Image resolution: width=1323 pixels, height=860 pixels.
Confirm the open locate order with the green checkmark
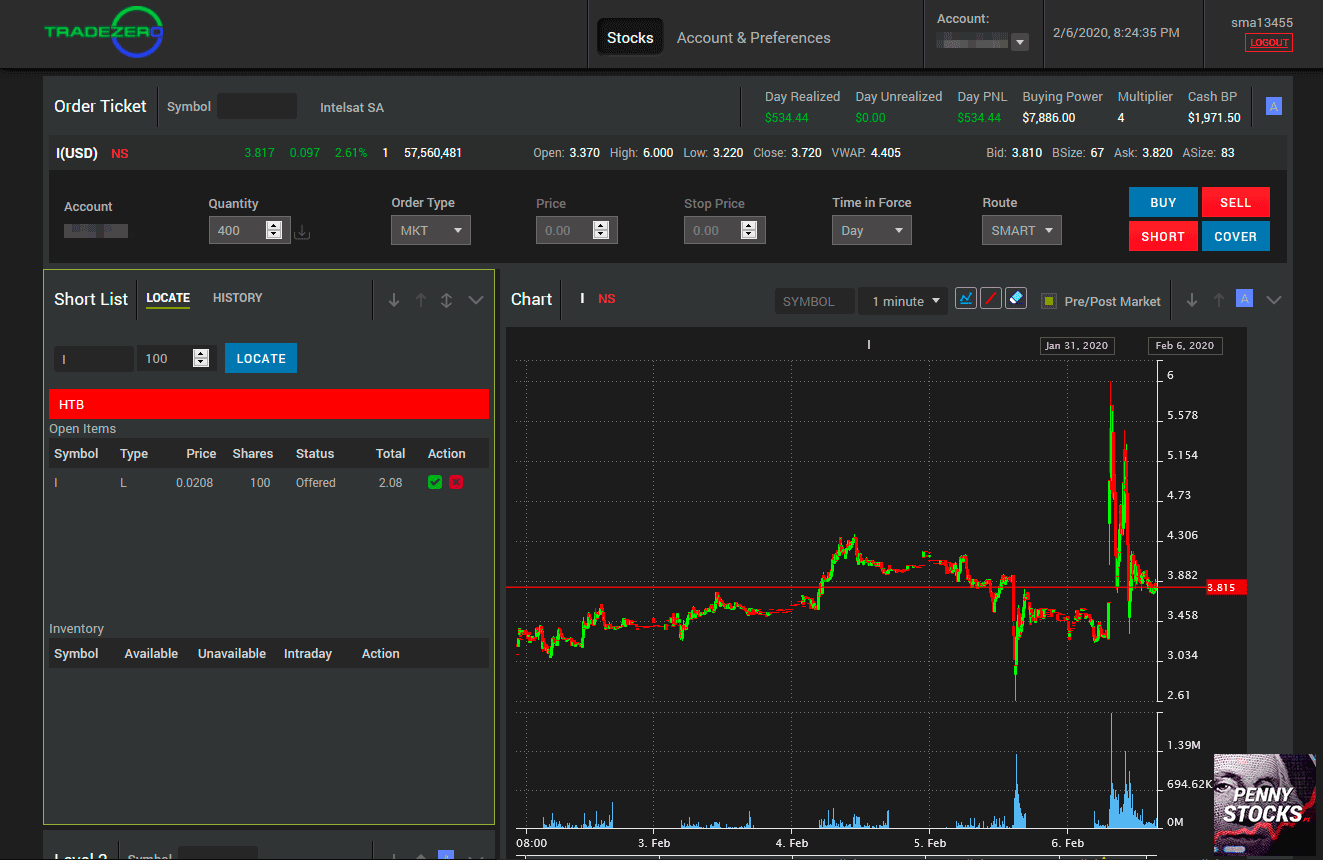434,482
